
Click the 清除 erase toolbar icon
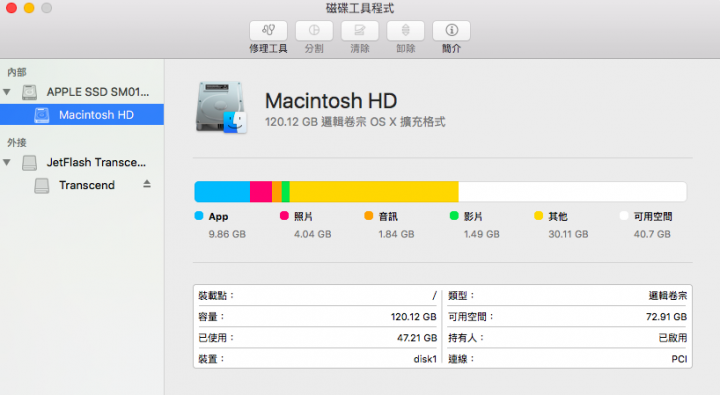(x=360, y=30)
